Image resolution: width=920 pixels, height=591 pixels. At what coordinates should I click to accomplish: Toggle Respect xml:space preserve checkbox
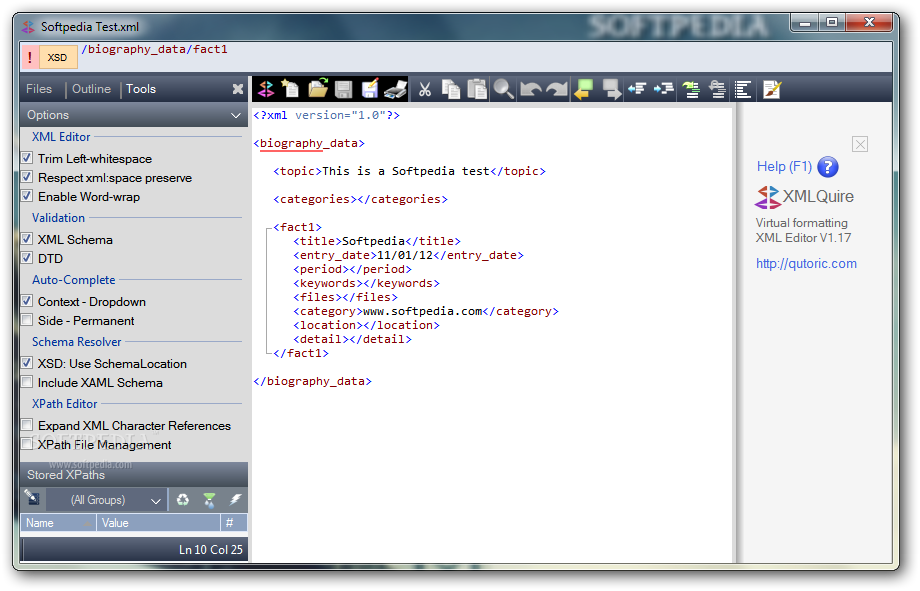[27, 177]
